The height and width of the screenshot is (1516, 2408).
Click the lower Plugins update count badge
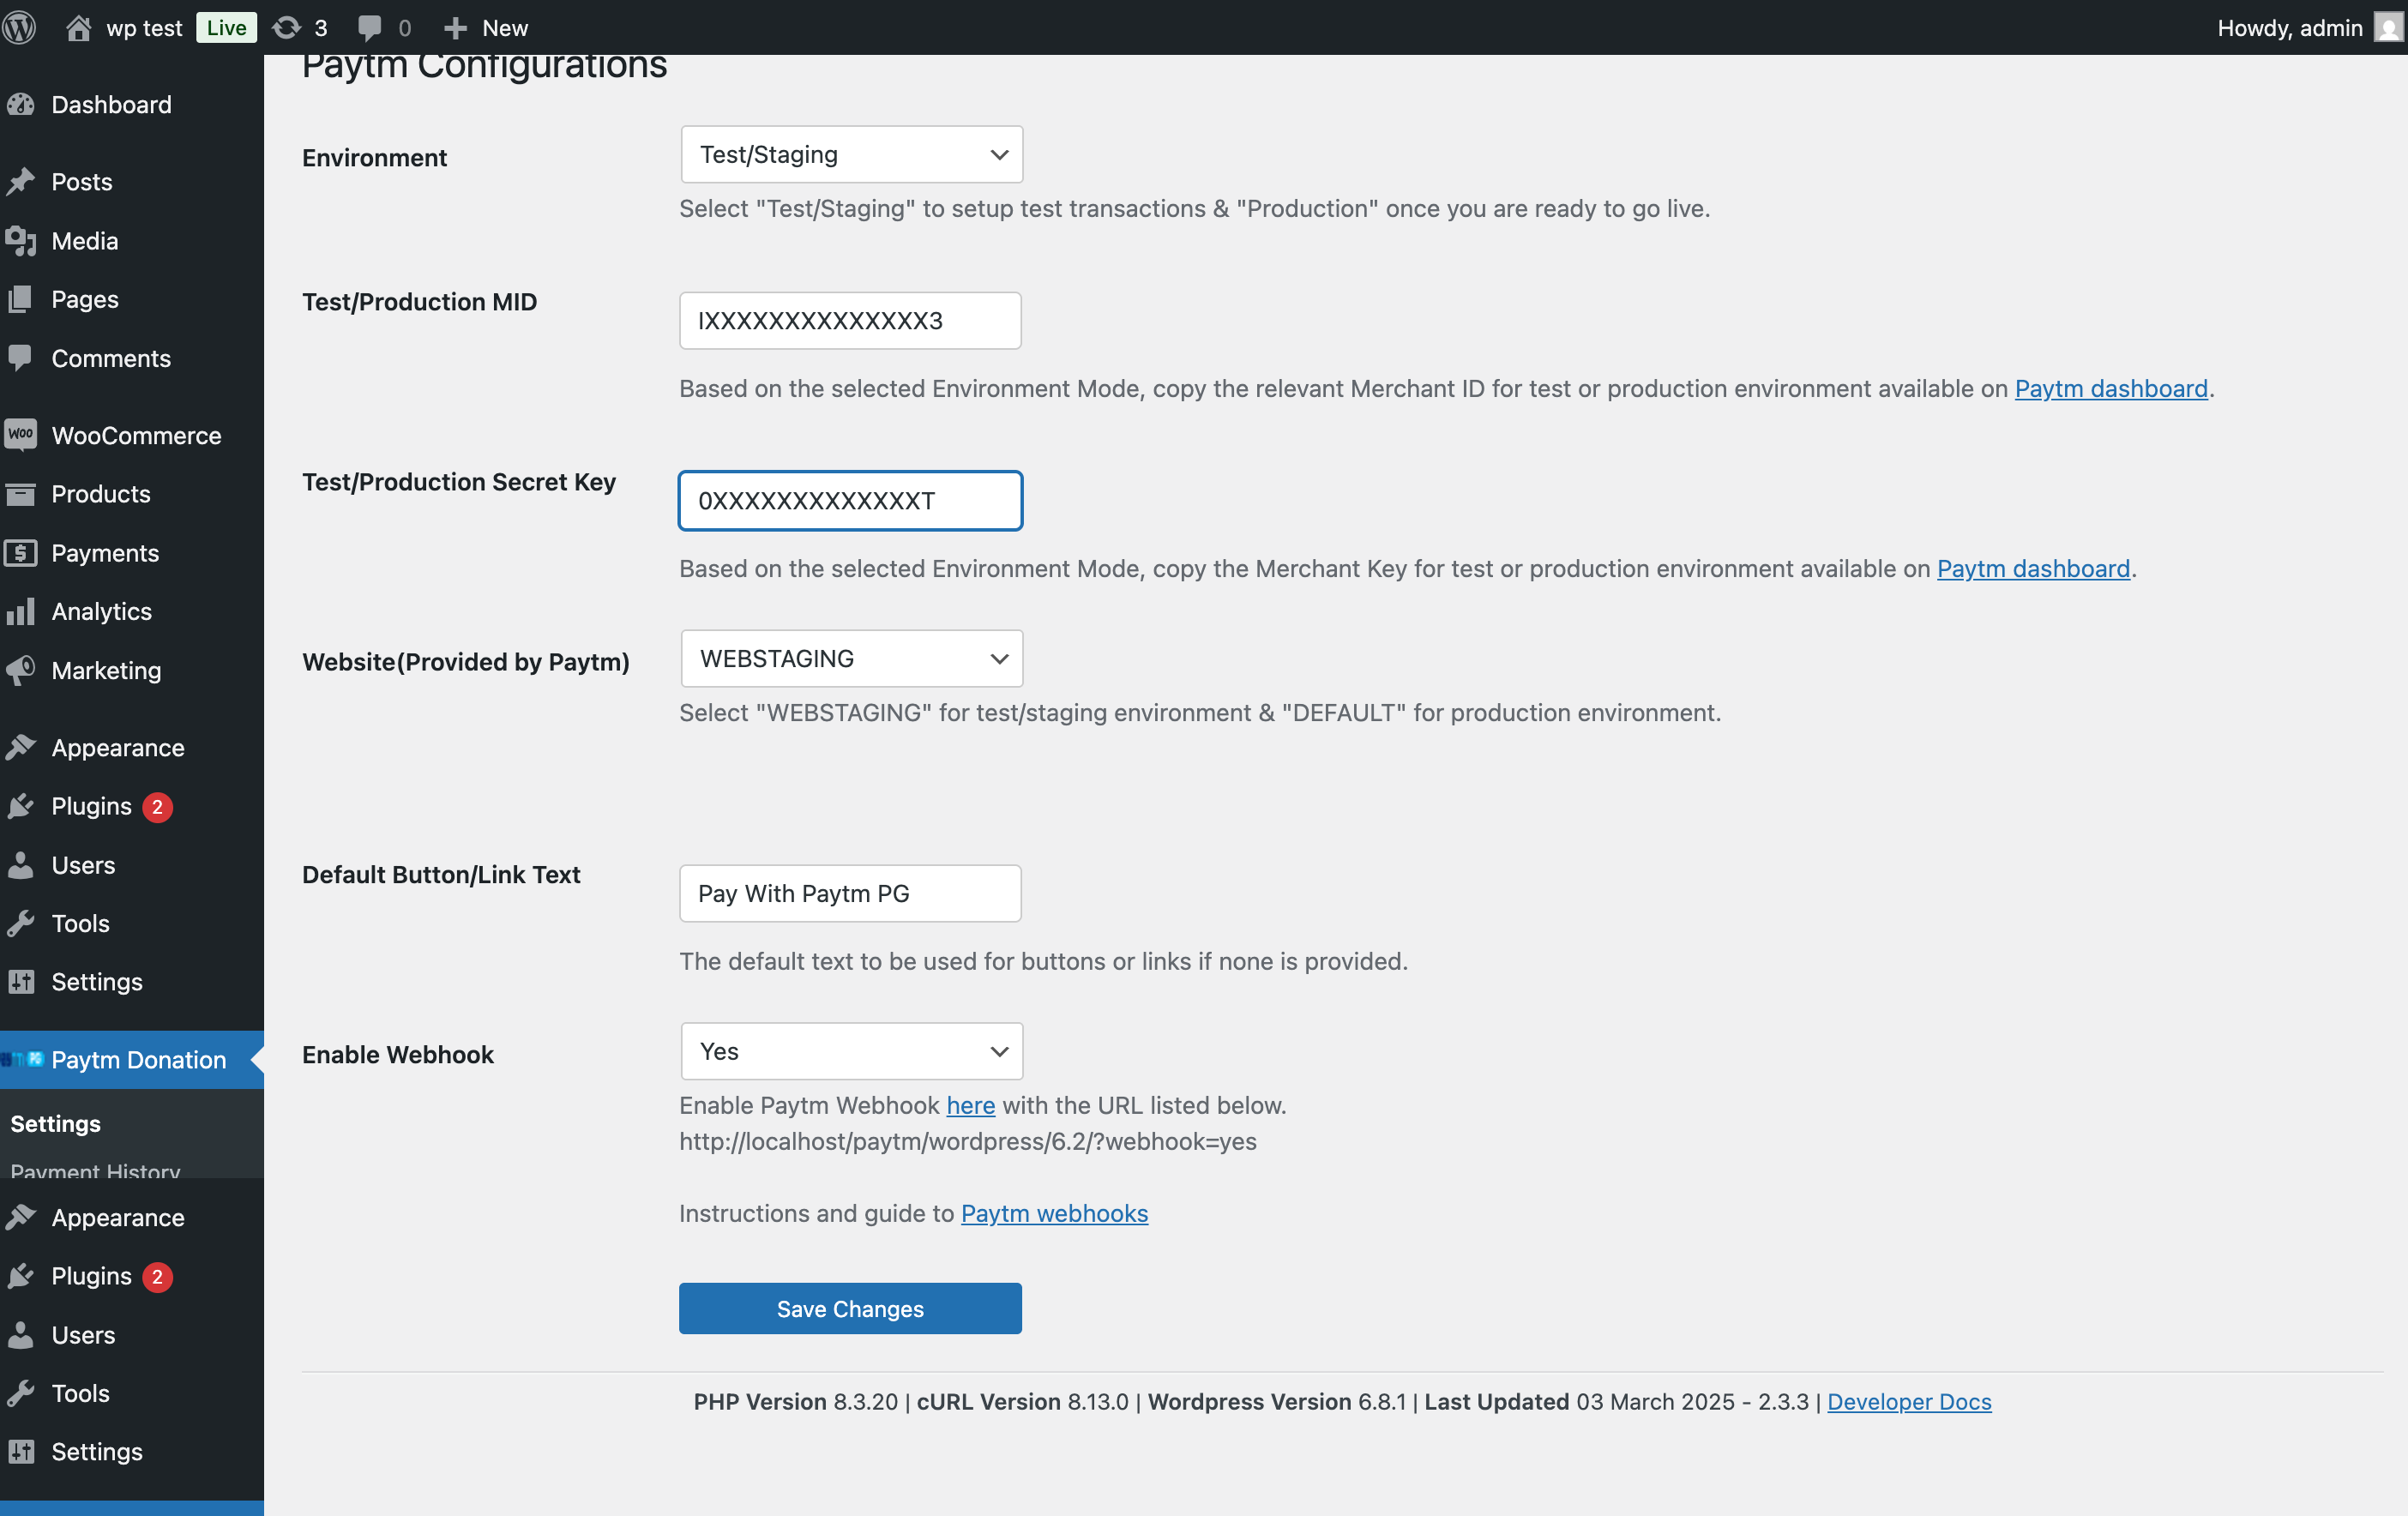tap(157, 1276)
